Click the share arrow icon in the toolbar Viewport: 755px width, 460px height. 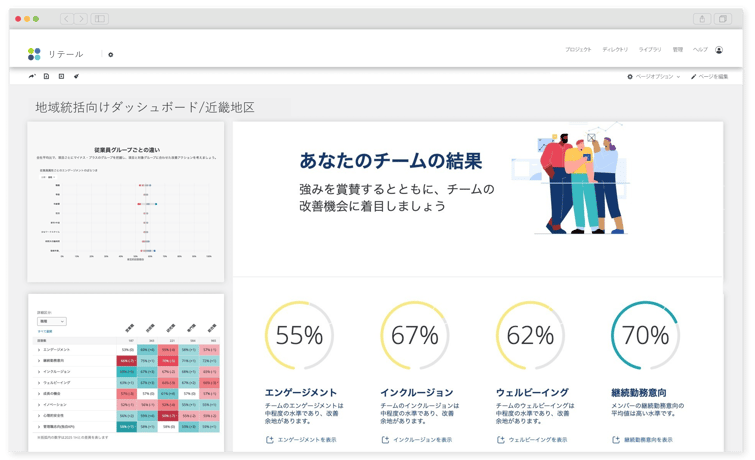pyautogui.click(x=32, y=76)
